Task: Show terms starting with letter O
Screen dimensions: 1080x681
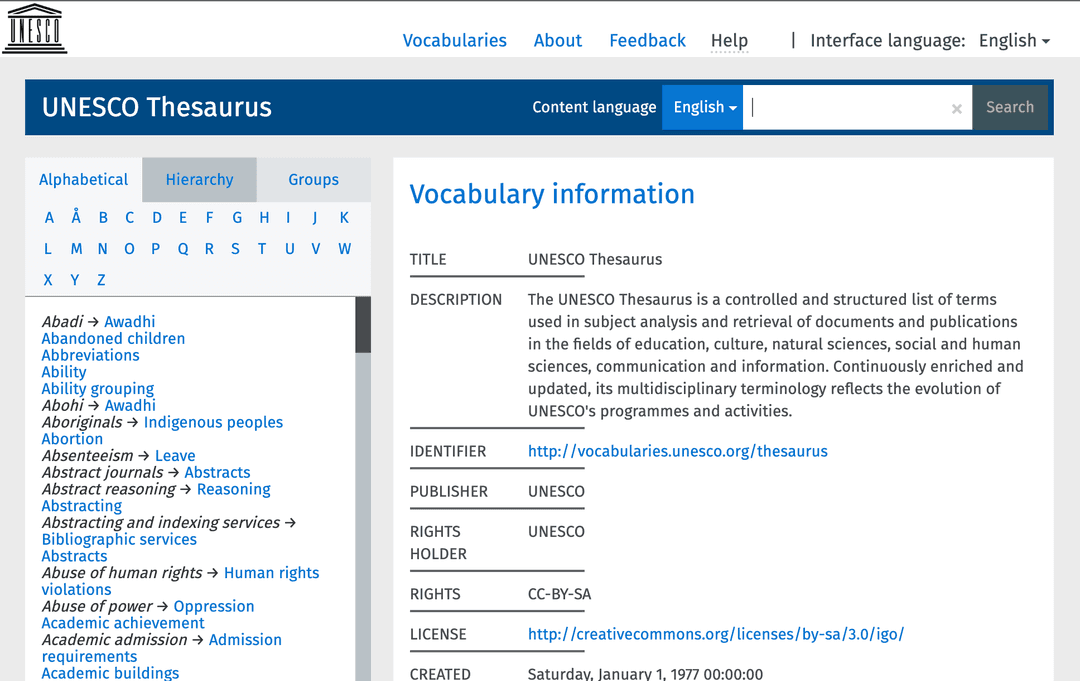Action: pyautogui.click(x=129, y=249)
